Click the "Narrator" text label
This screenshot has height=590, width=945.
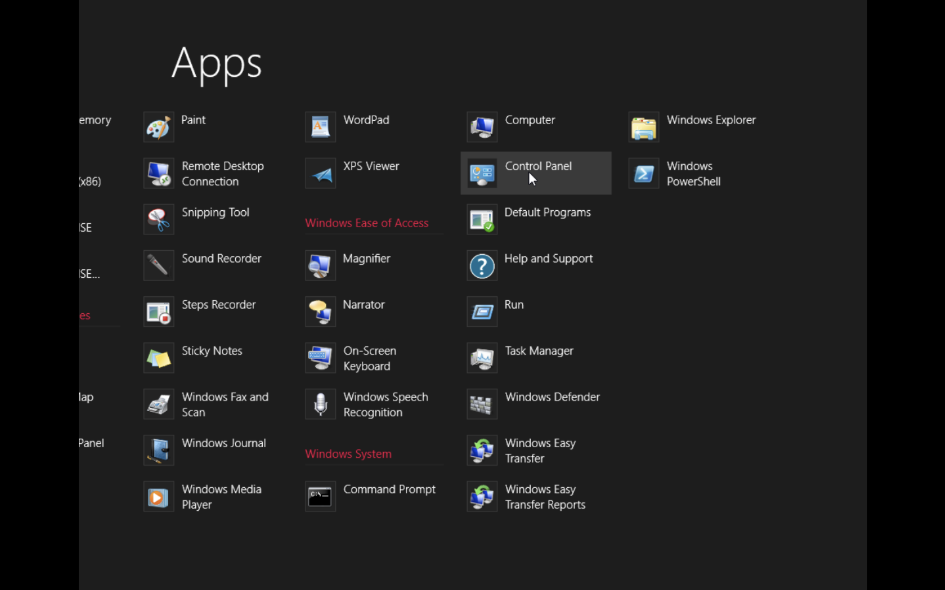click(363, 304)
